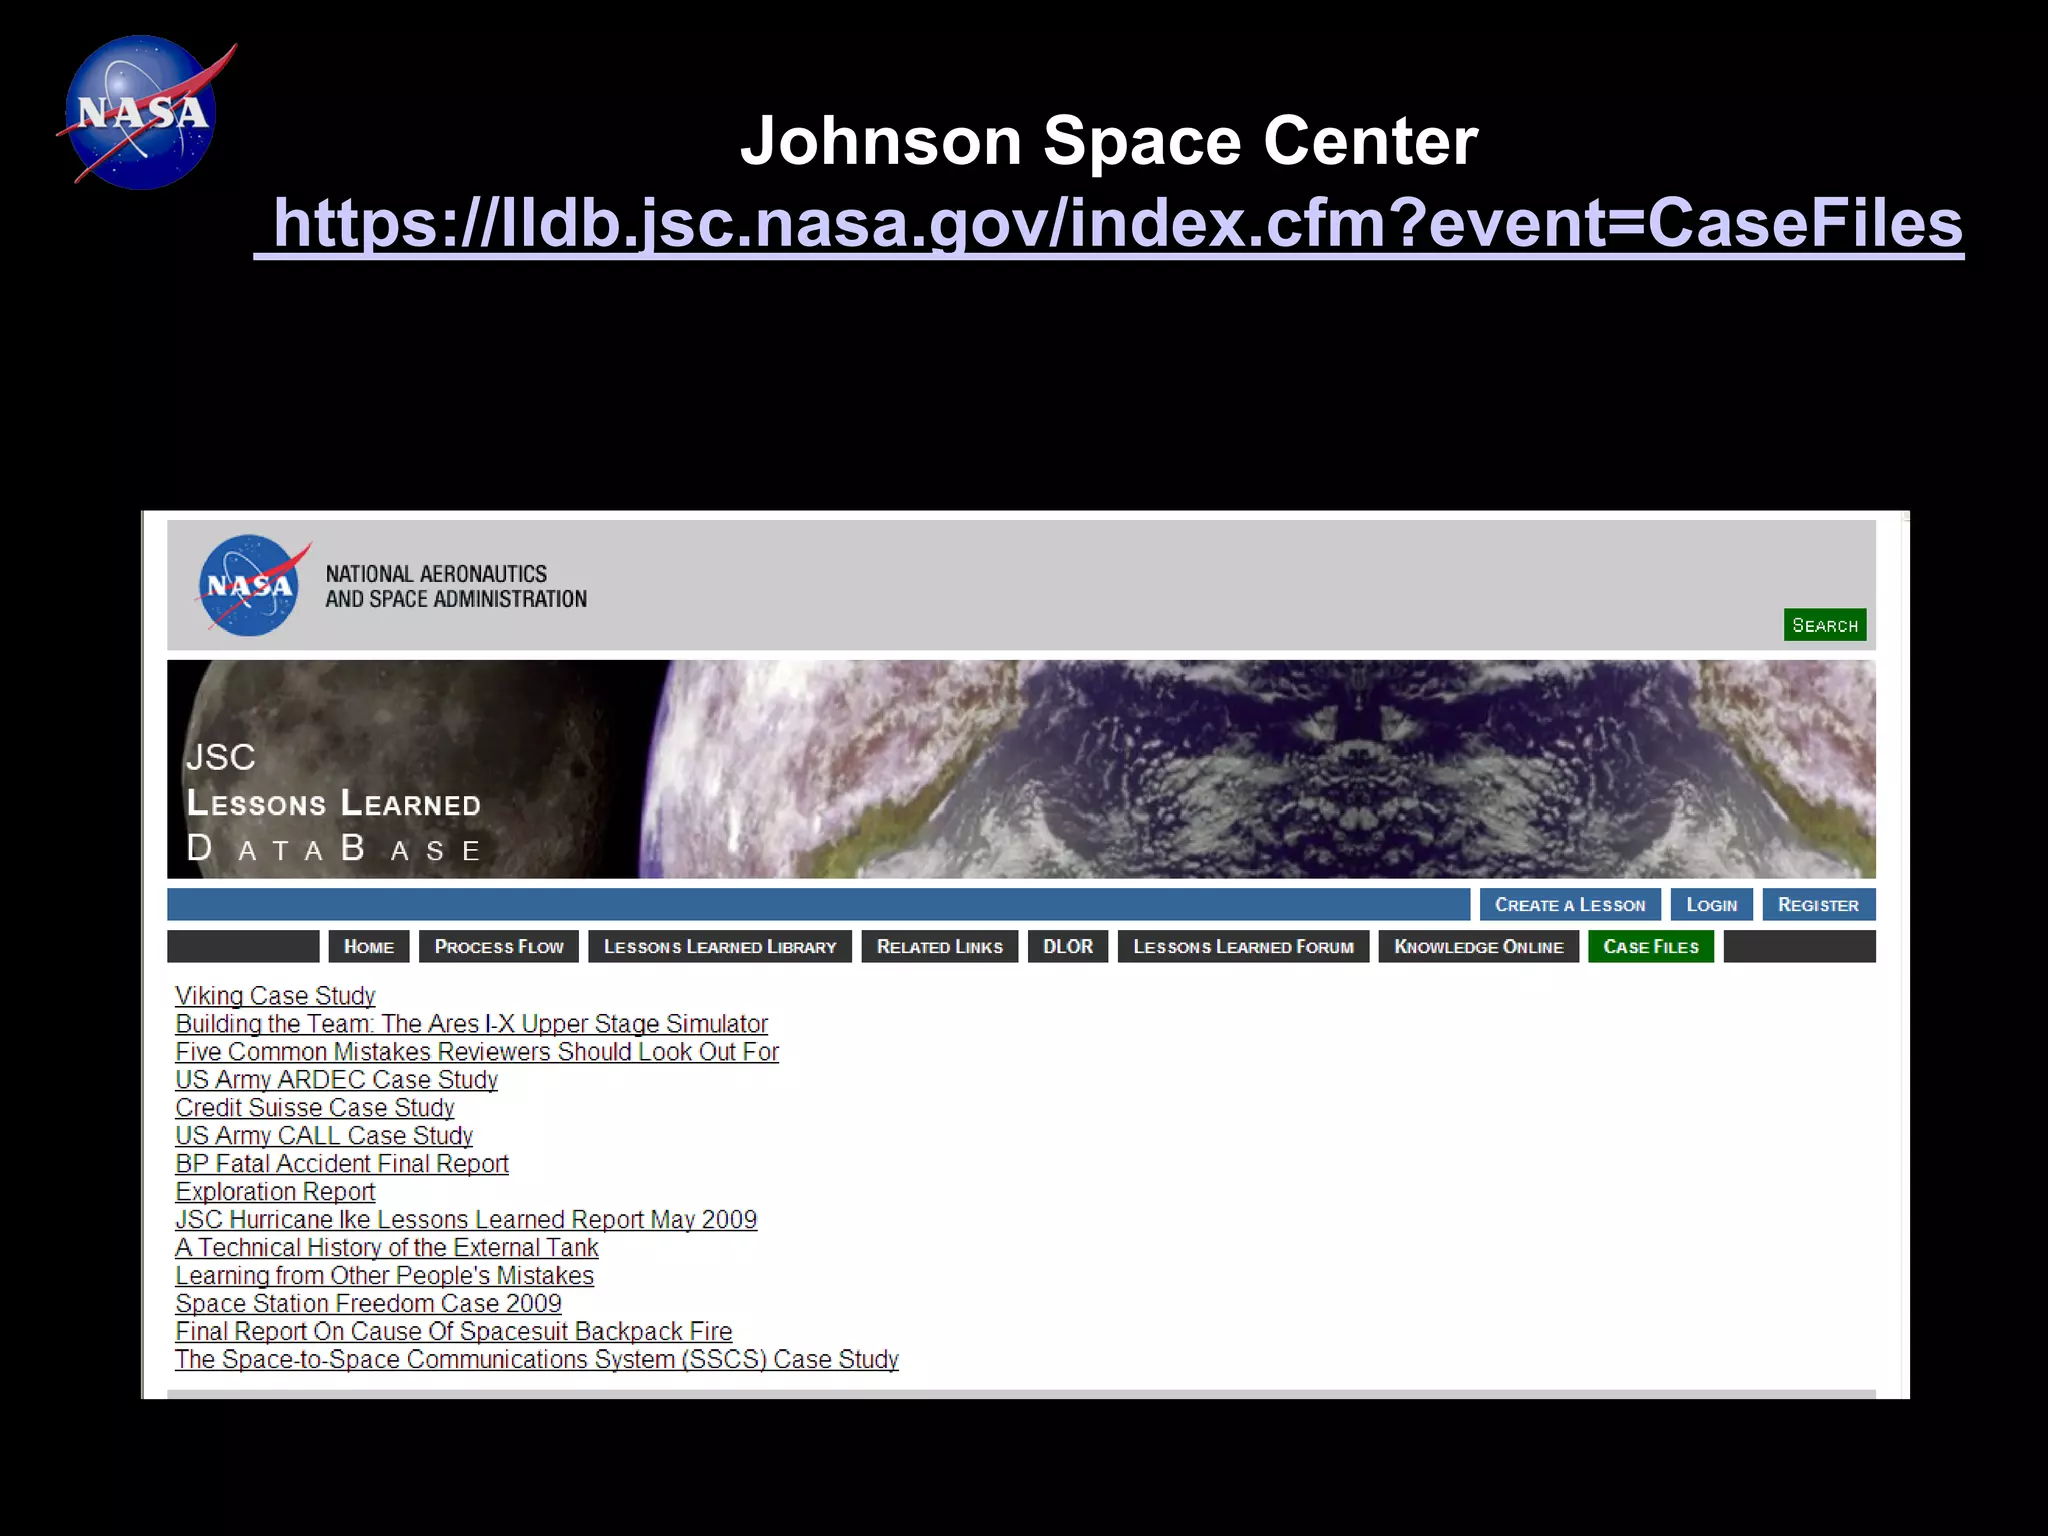Open Credit Suisse Case Study link

click(315, 1108)
